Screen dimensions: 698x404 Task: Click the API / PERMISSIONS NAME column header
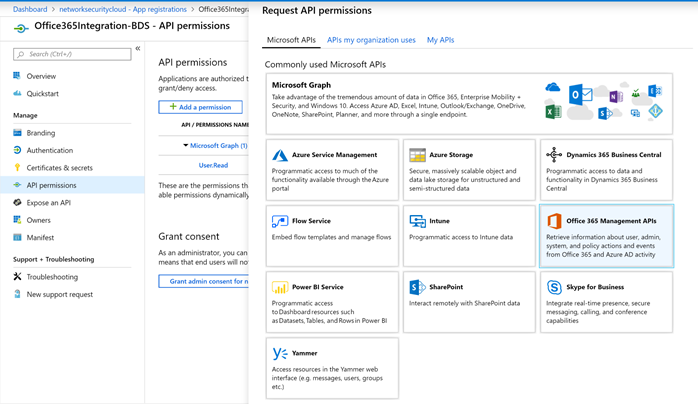215,125
